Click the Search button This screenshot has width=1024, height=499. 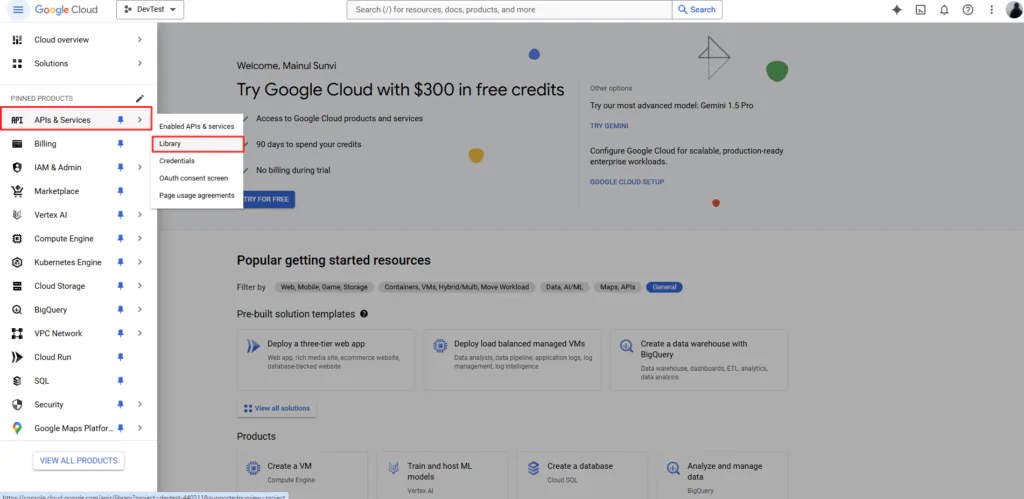click(x=697, y=10)
